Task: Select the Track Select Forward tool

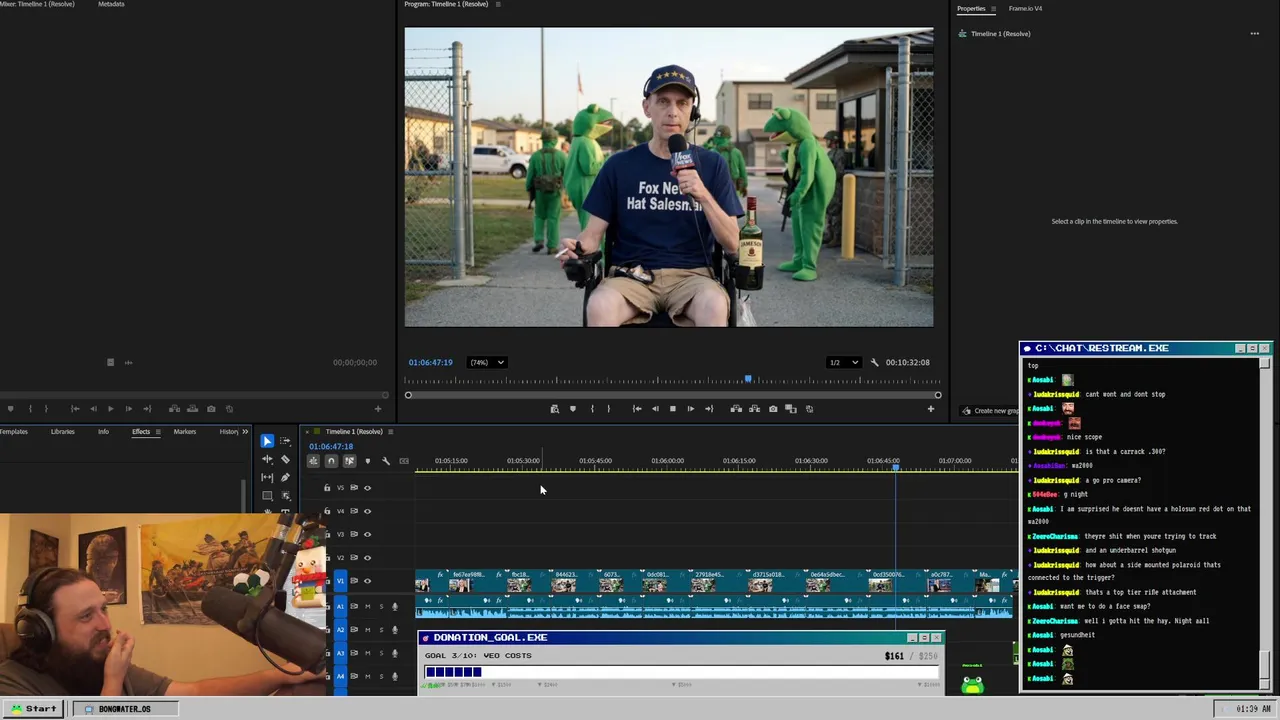Action: [x=285, y=441]
